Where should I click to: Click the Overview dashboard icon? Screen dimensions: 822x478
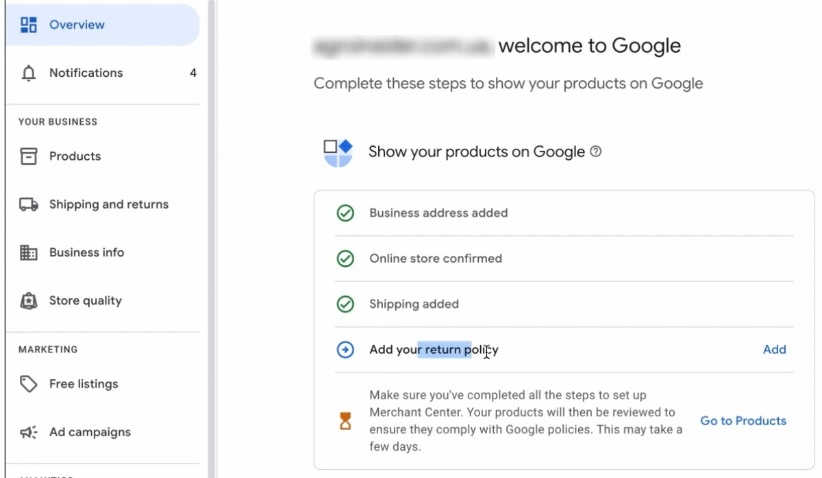(29, 24)
